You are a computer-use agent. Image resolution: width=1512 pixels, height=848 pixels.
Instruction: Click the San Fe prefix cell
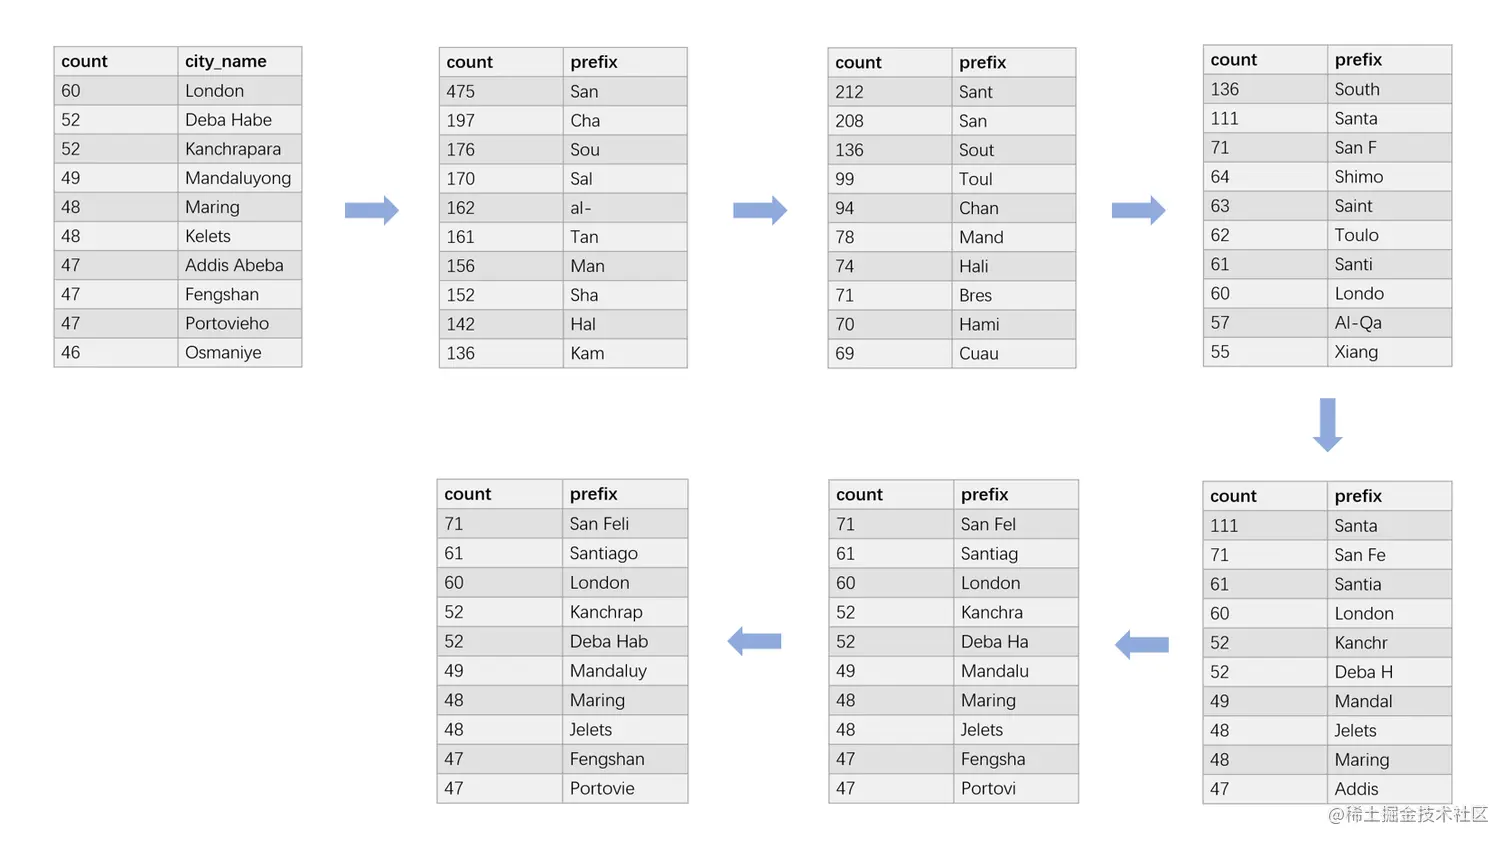(x=1390, y=555)
